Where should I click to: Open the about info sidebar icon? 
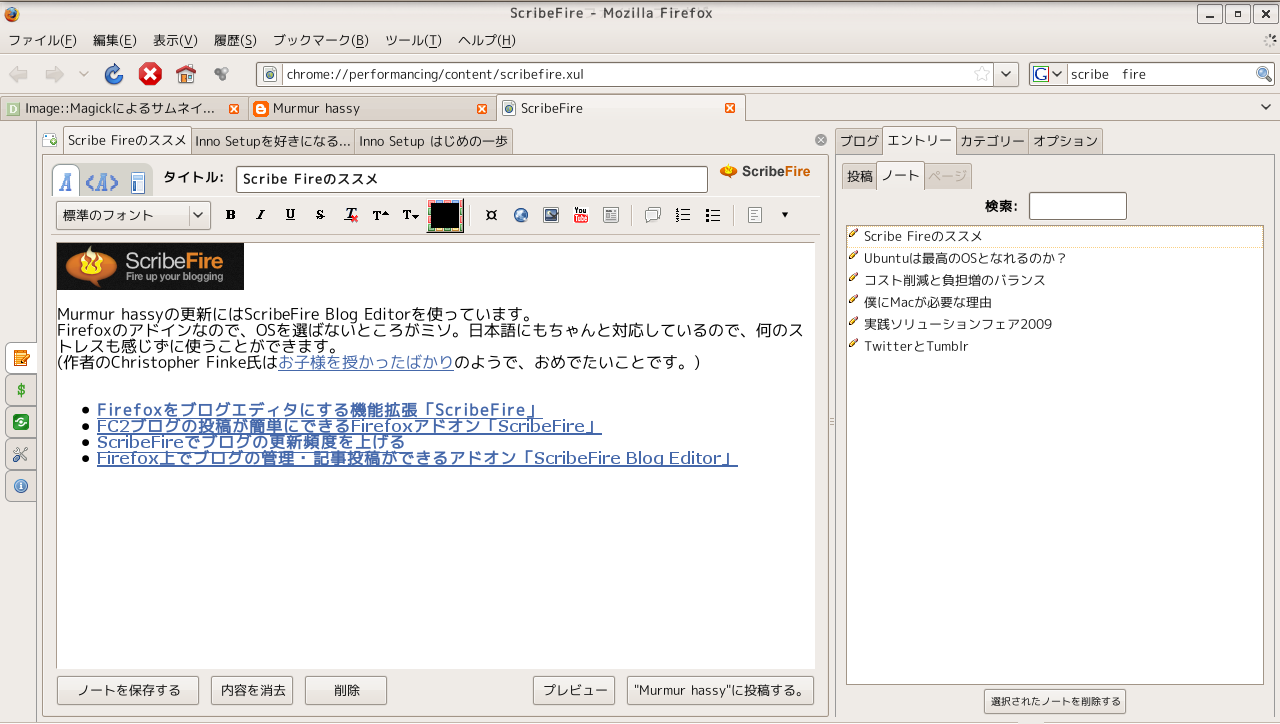pos(21,486)
